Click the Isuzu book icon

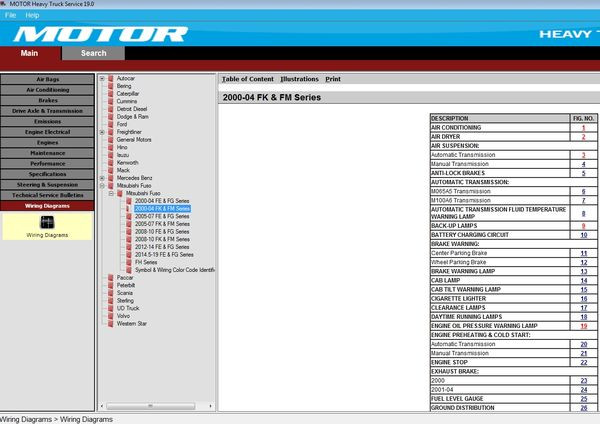point(110,154)
